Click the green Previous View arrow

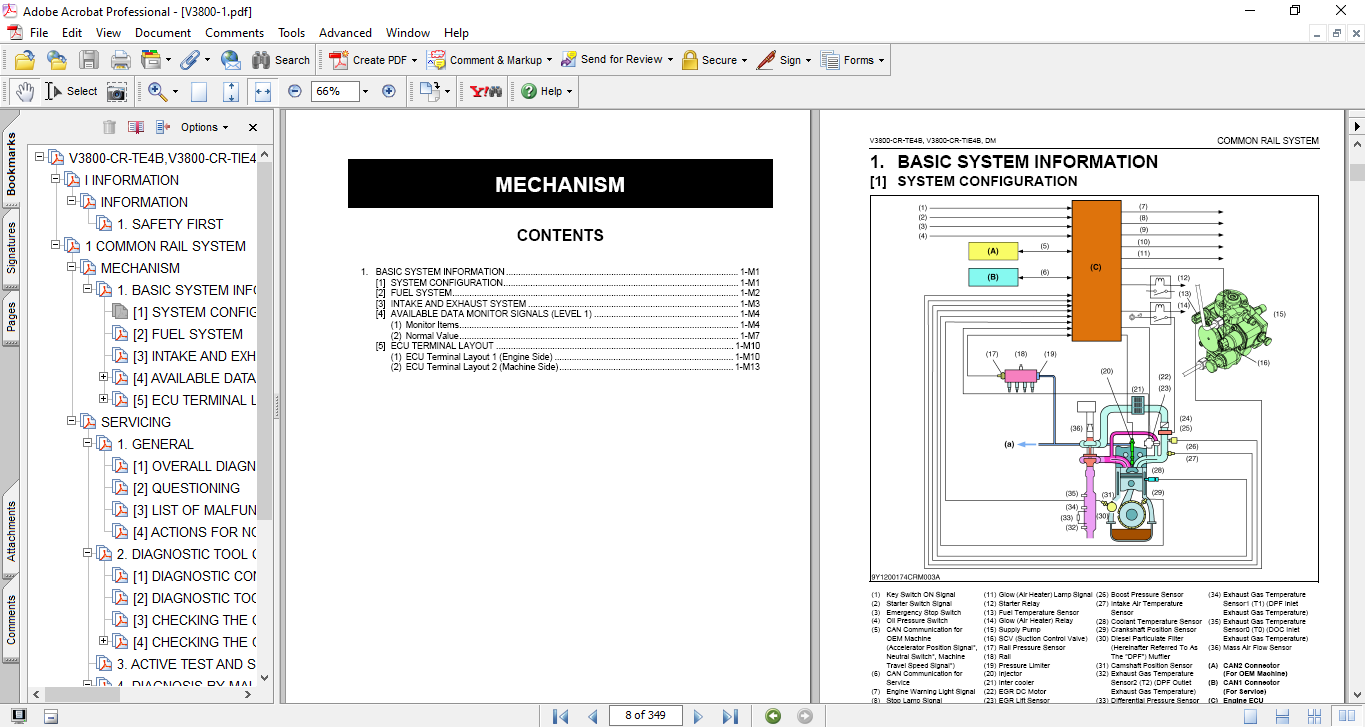(x=772, y=716)
